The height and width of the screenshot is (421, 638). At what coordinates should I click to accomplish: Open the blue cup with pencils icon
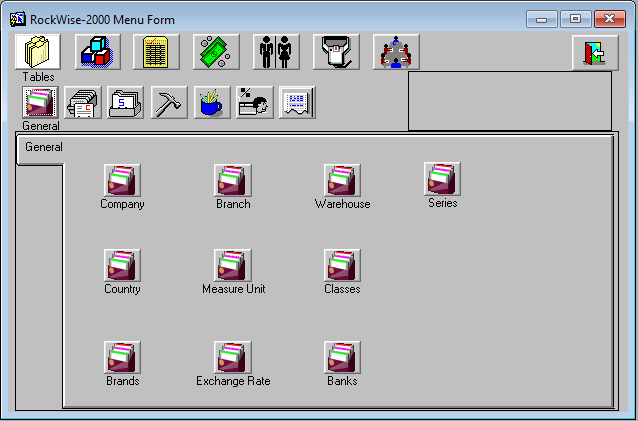click(x=212, y=103)
